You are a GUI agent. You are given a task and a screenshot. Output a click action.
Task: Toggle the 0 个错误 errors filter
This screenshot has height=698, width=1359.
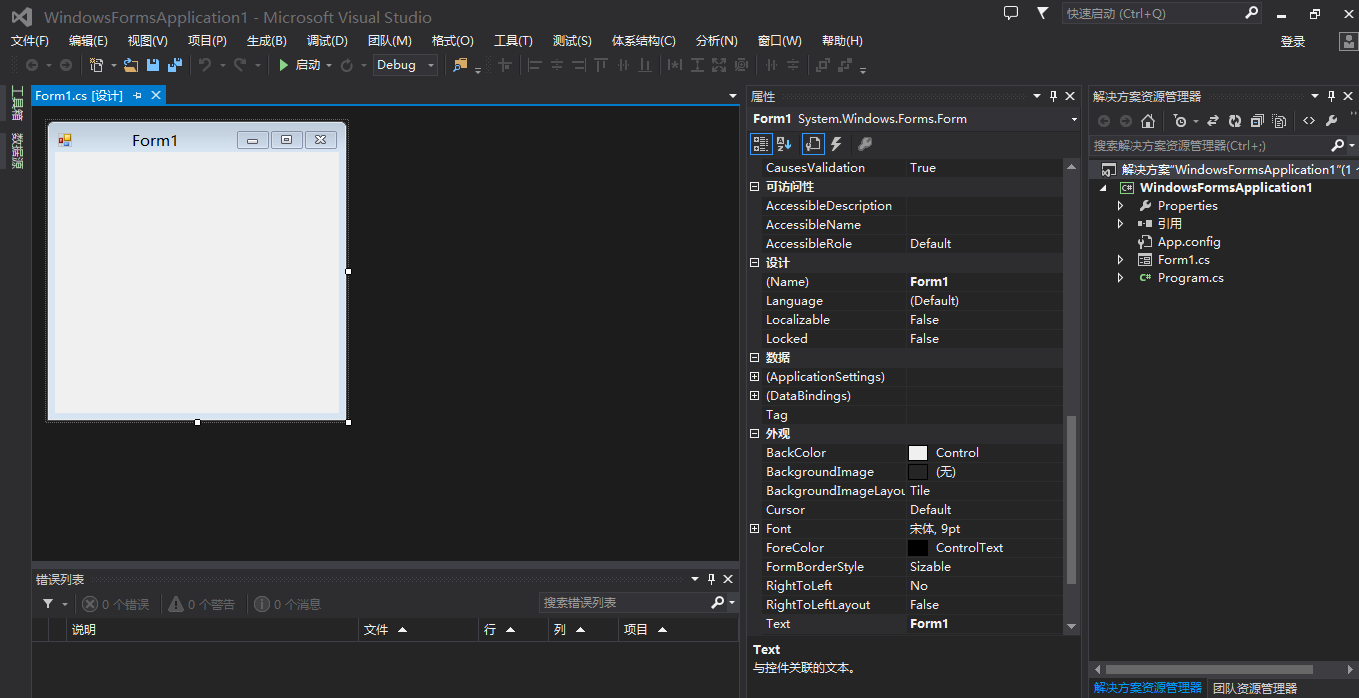click(115, 604)
